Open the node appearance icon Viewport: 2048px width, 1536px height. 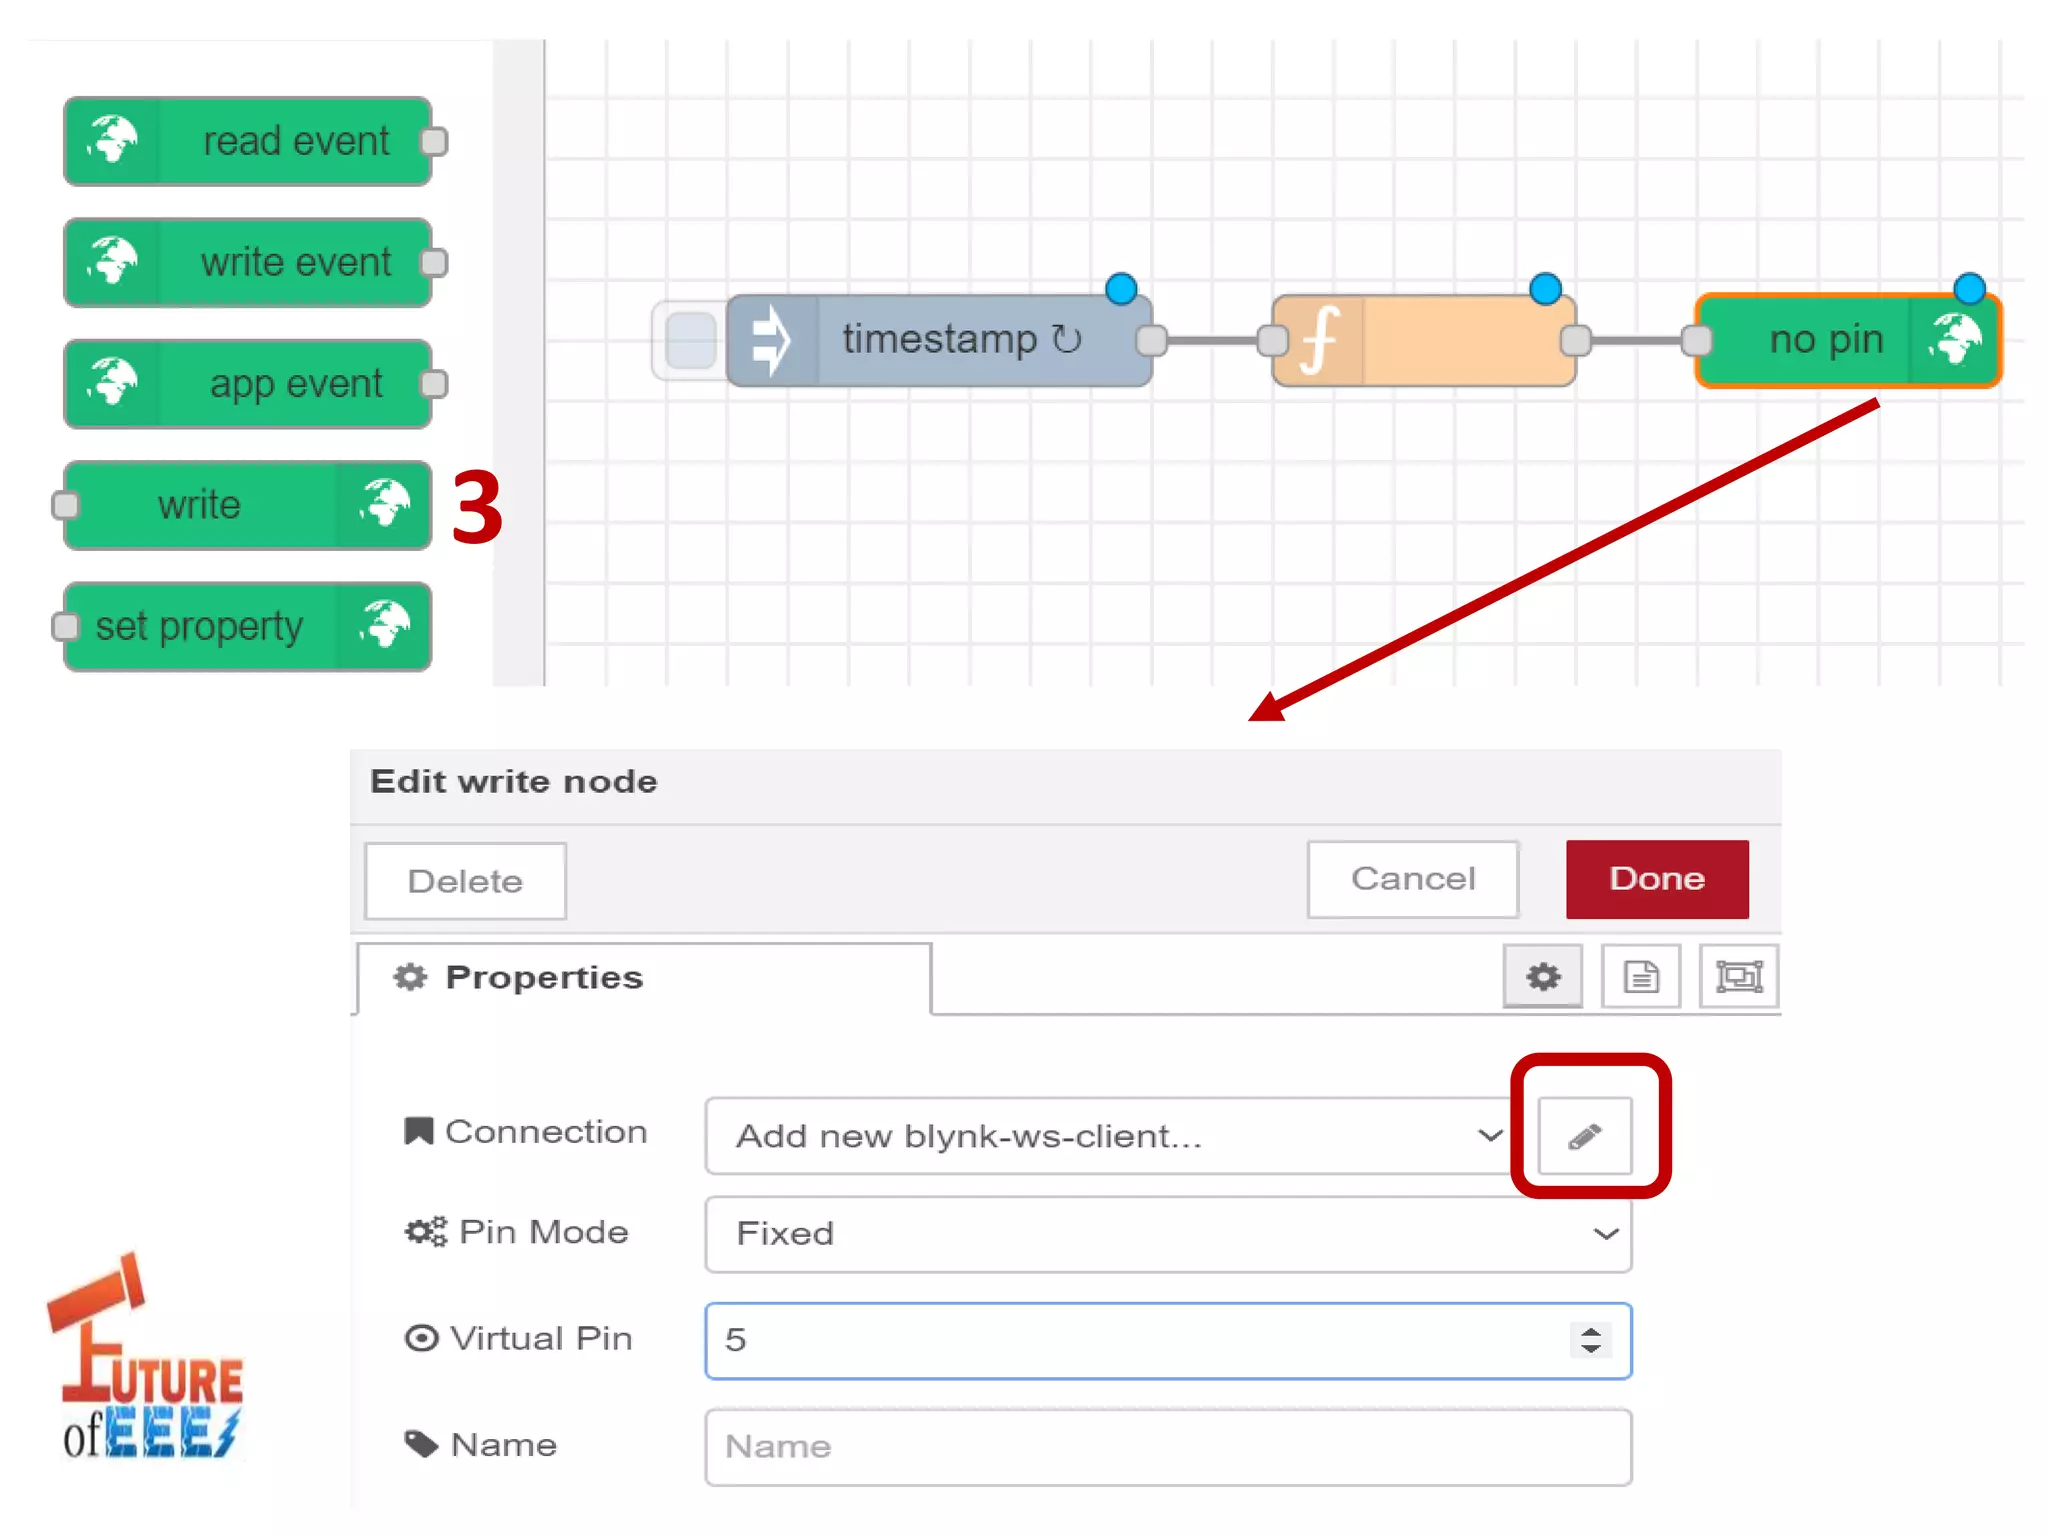[x=1738, y=976]
